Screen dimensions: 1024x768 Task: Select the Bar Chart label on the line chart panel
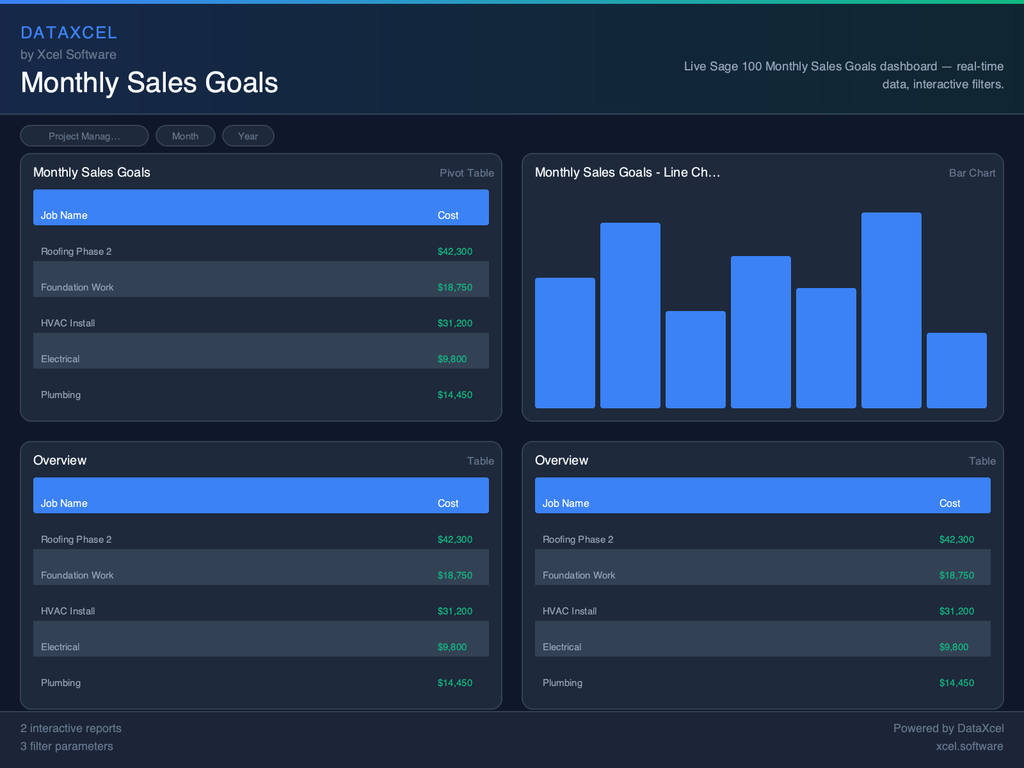[x=971, y=172]
